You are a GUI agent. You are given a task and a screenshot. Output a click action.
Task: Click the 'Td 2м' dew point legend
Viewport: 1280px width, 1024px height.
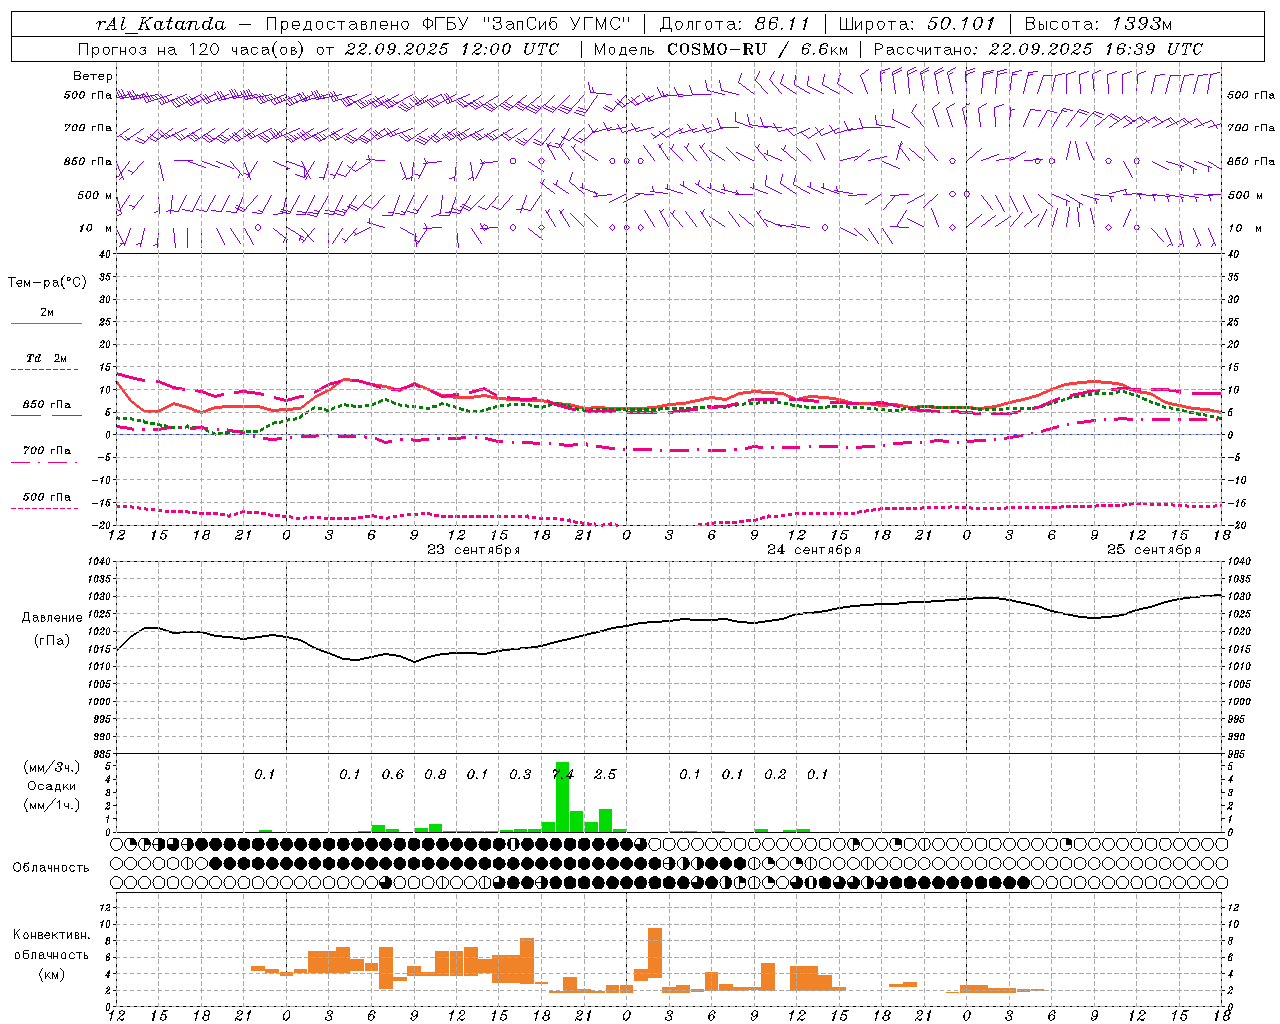click(x=46, y=358)
